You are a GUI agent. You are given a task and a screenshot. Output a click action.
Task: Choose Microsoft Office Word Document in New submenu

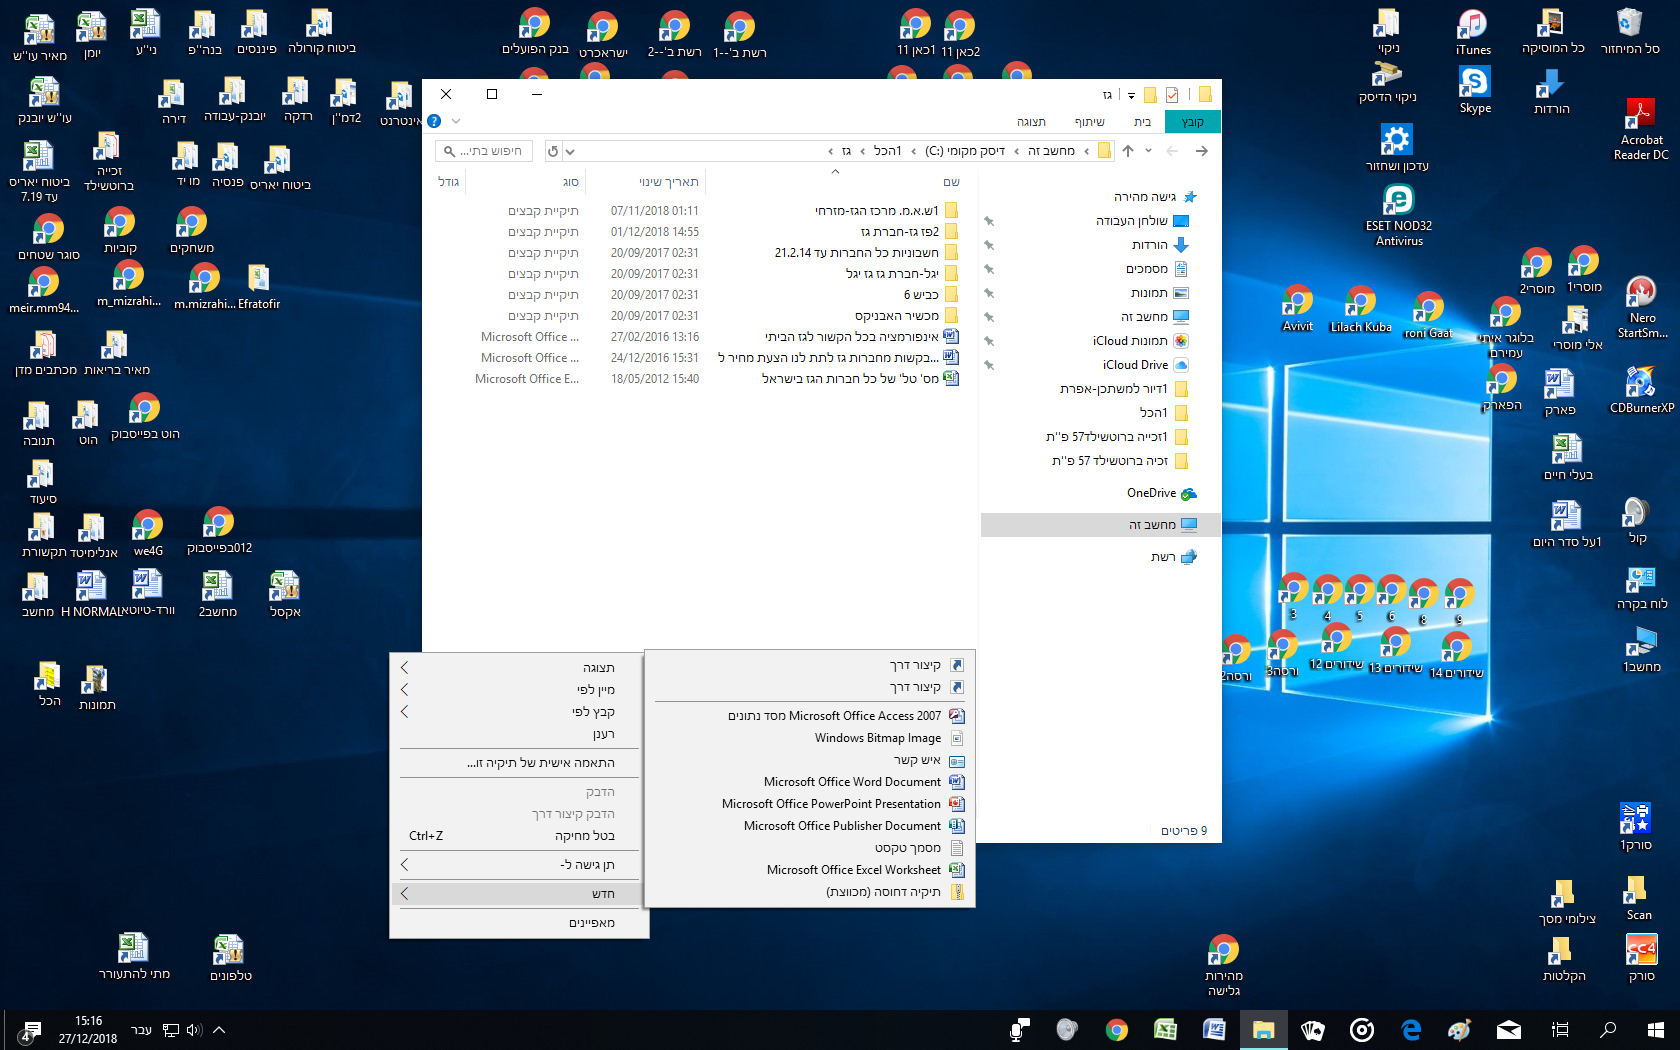tap(852, 782)
